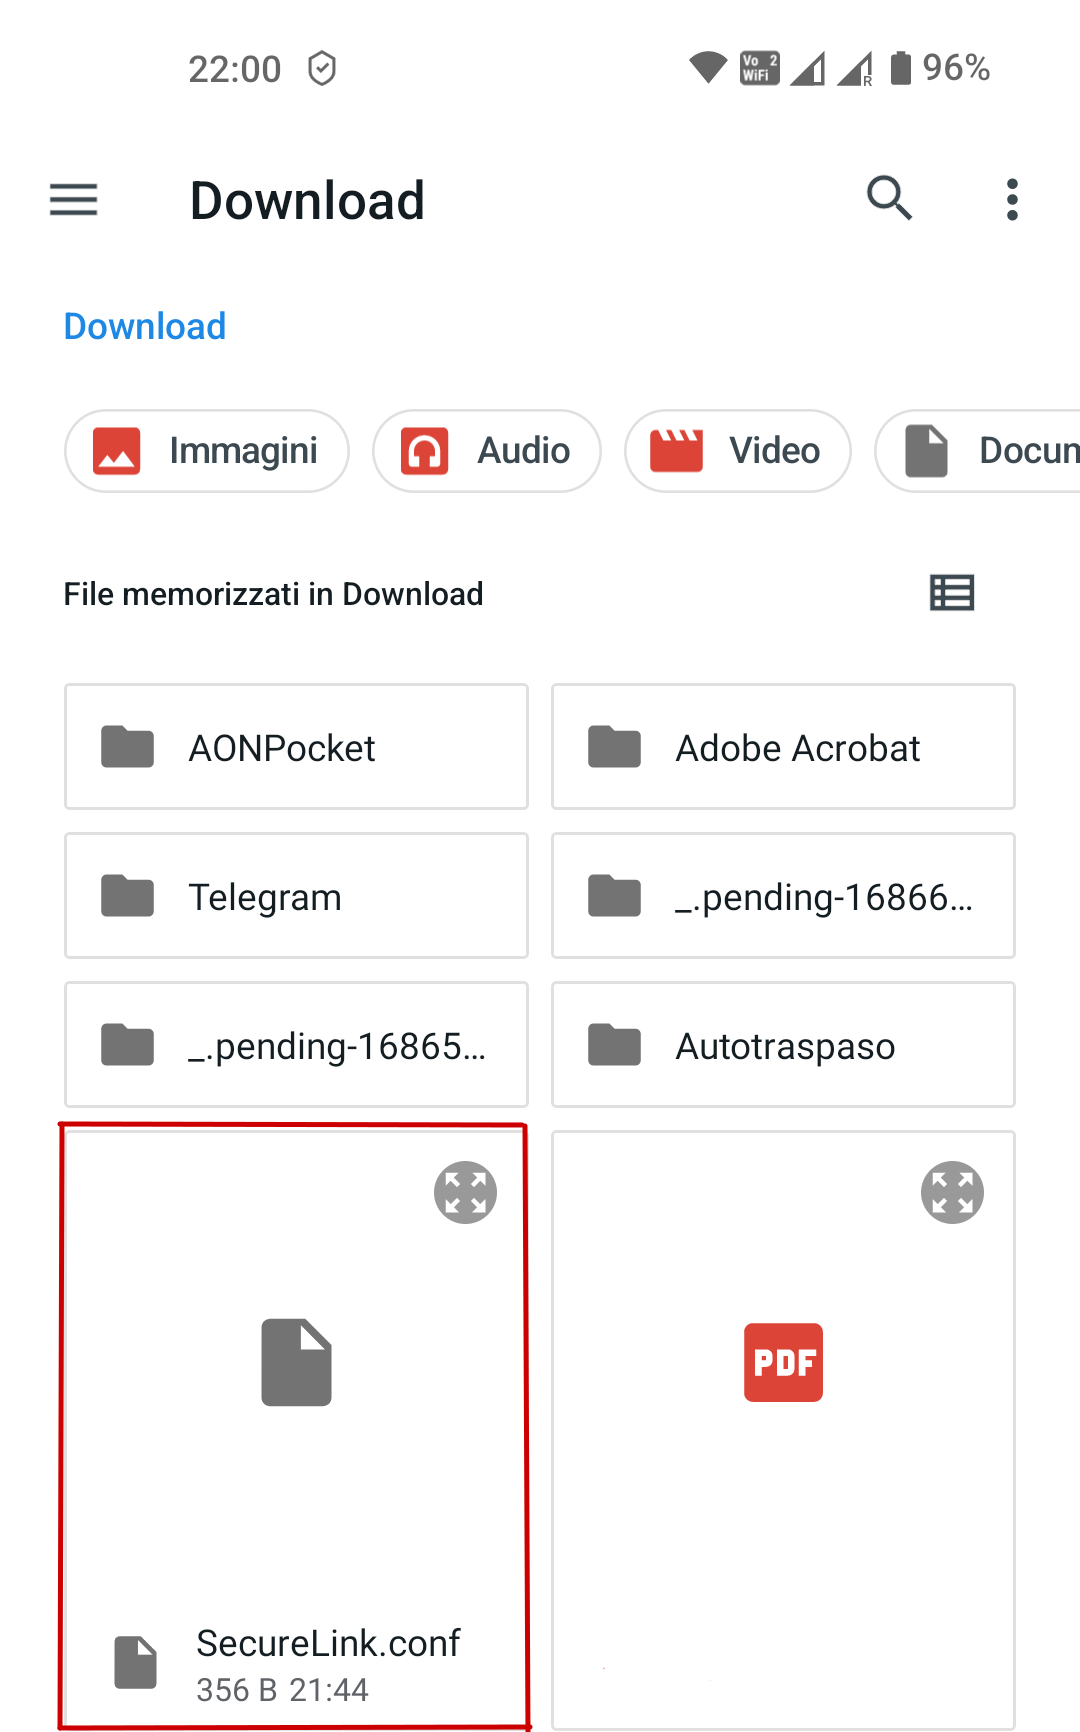Viewport: 1080px width, 1732px height.
Task: Tap the 356 B 21:44 file details
Action: point(282,1690)
